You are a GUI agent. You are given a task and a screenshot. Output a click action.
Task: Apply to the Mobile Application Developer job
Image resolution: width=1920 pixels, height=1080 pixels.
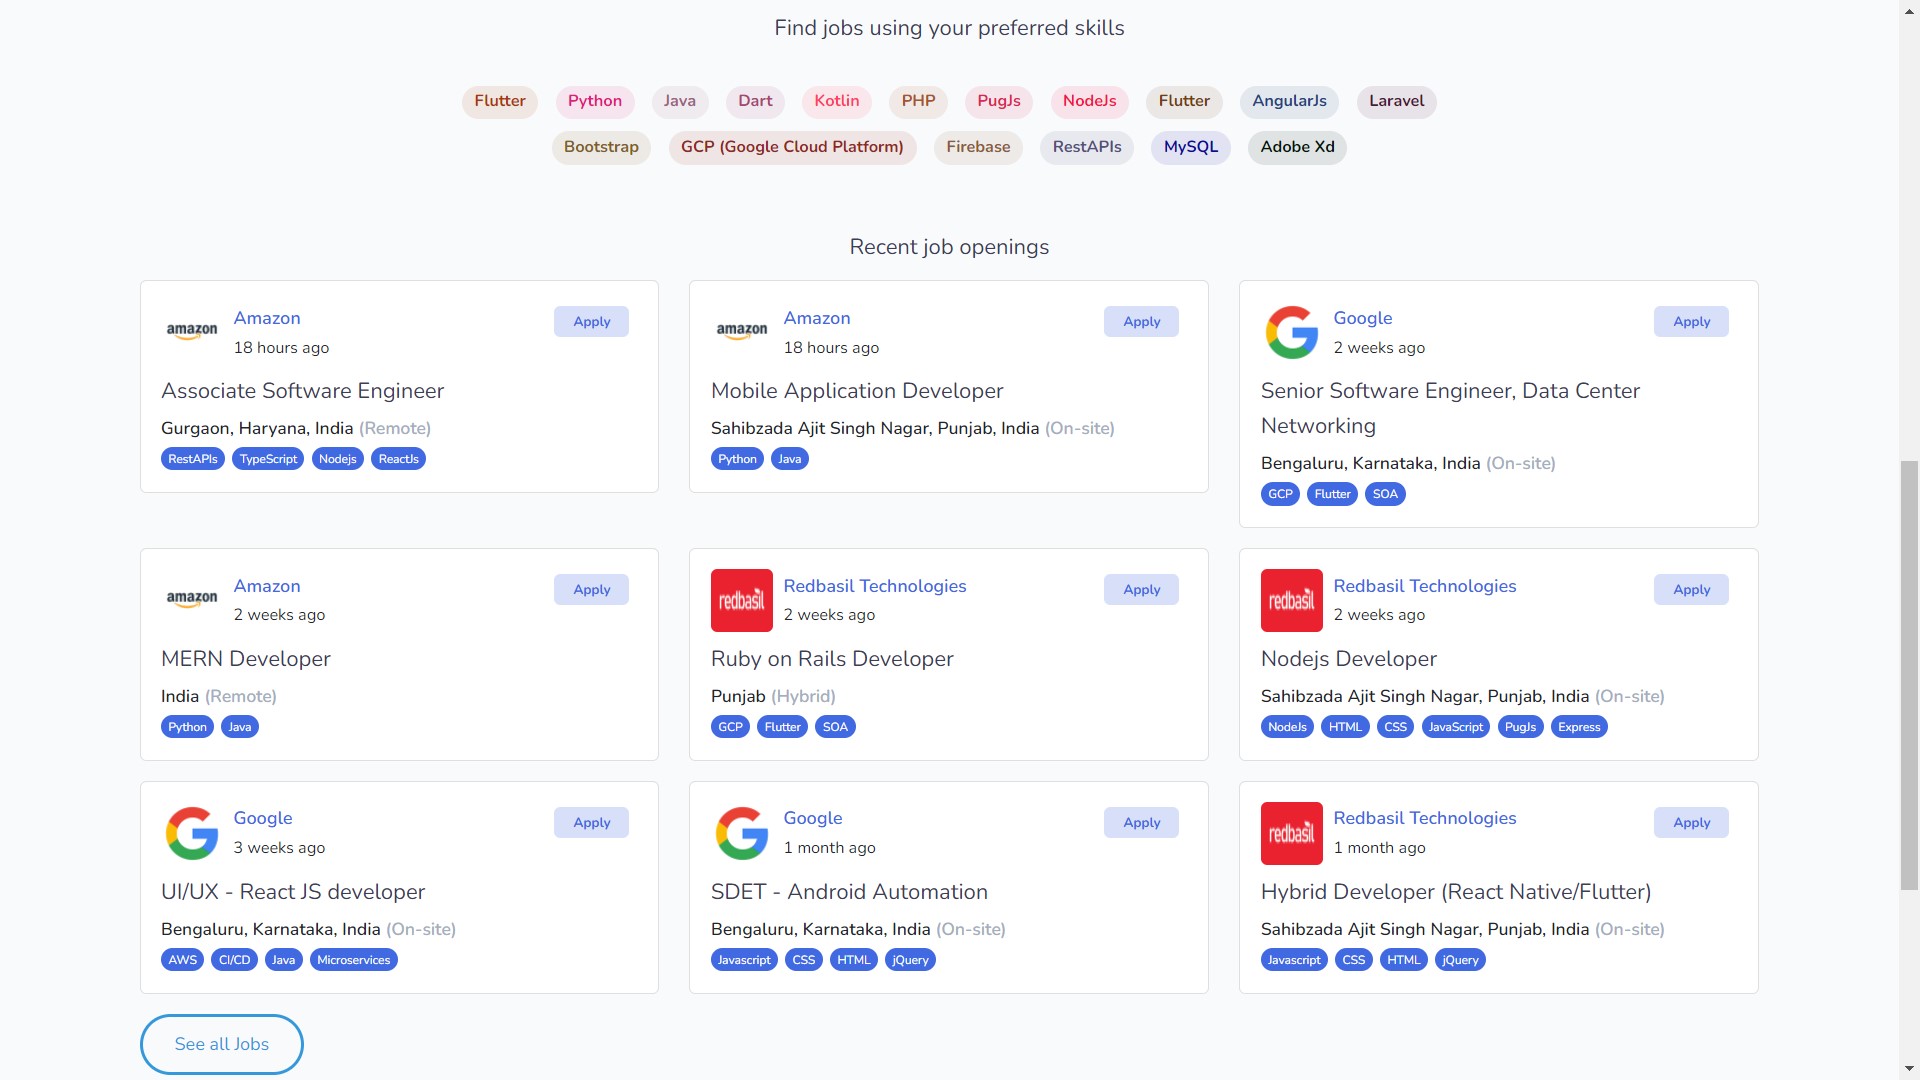click(1141, 322)
